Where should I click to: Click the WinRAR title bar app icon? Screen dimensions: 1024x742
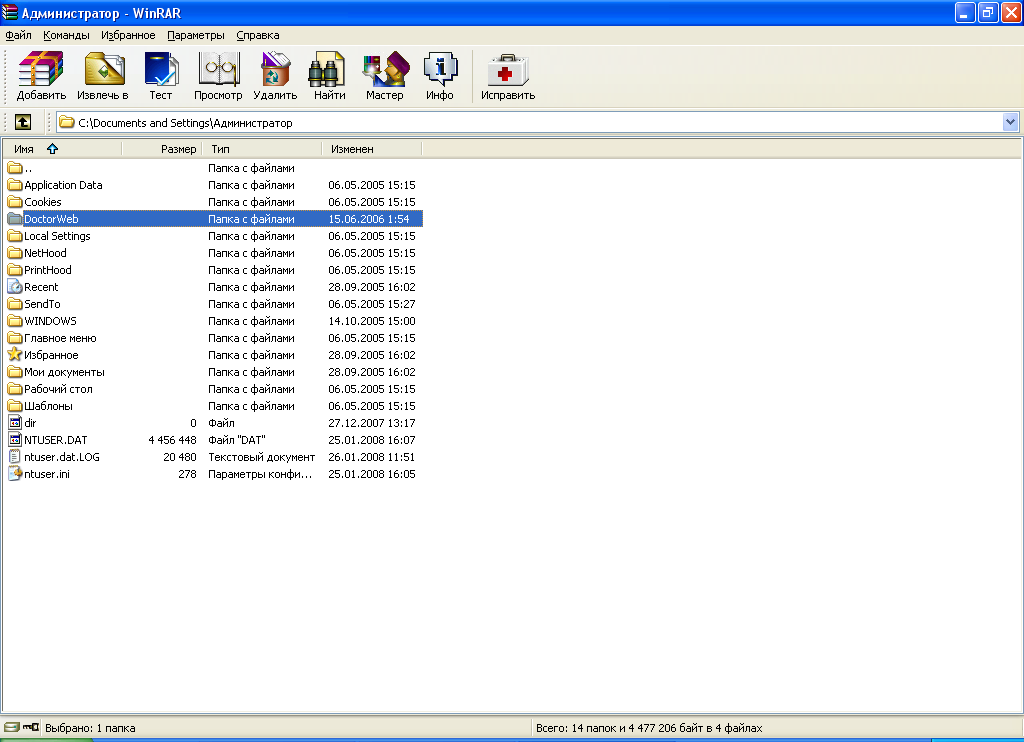pyautogui.click(x=10, y=12)
